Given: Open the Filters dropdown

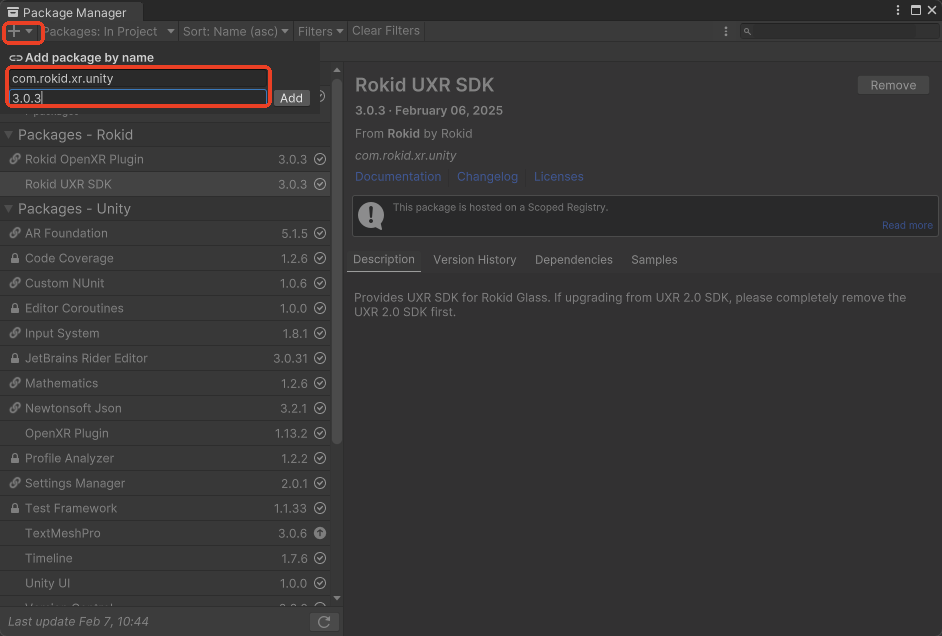Looking at the screenshot, I should 320,31.
